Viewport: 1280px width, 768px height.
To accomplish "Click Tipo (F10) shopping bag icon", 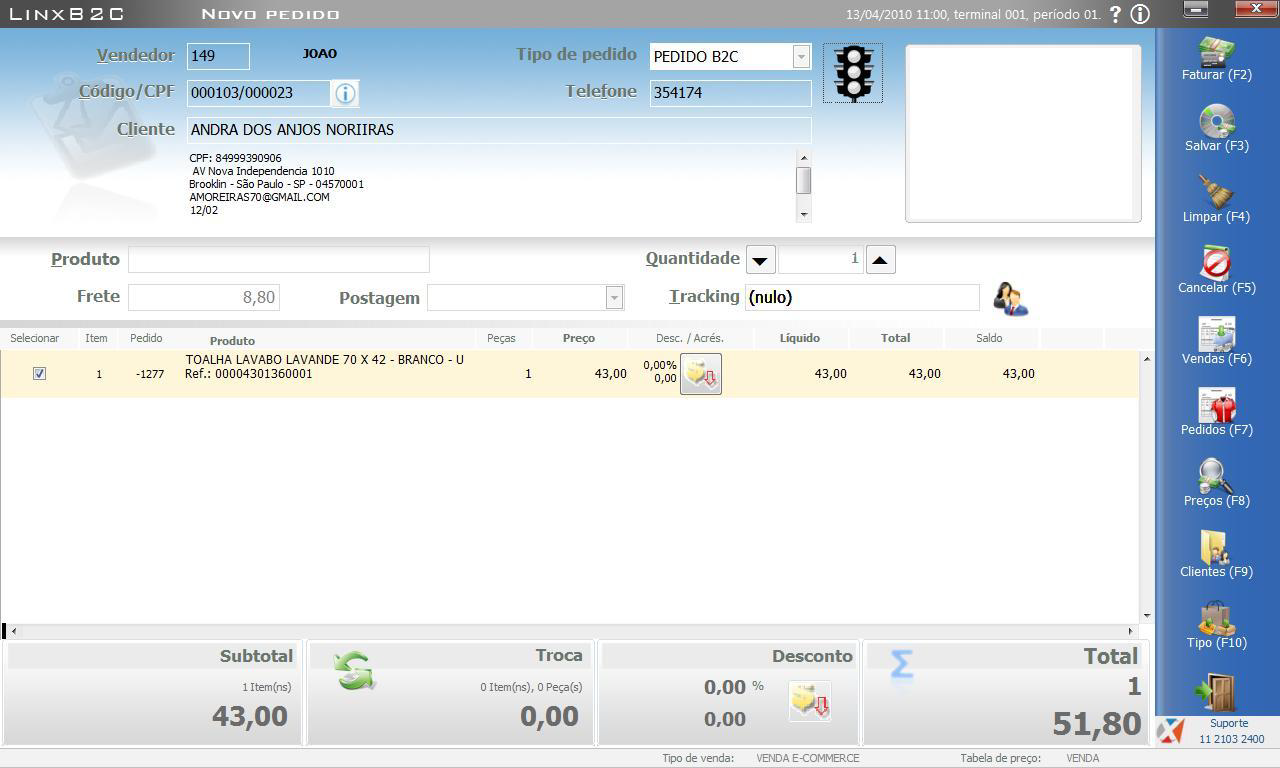I will pyautogui.click(x=1216, y=618).
